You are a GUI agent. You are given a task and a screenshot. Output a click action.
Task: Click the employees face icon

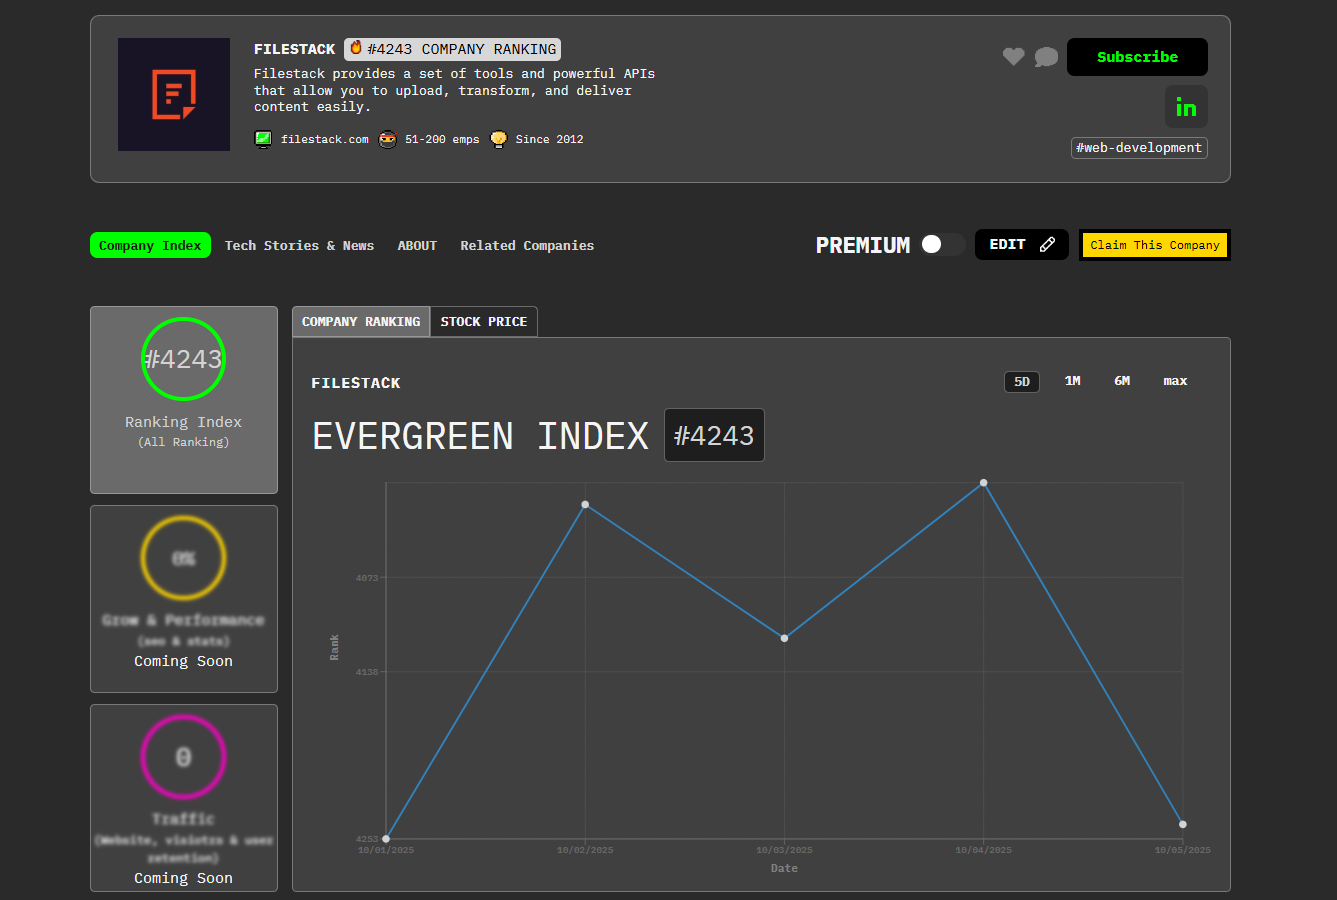(x=388, y=140)
